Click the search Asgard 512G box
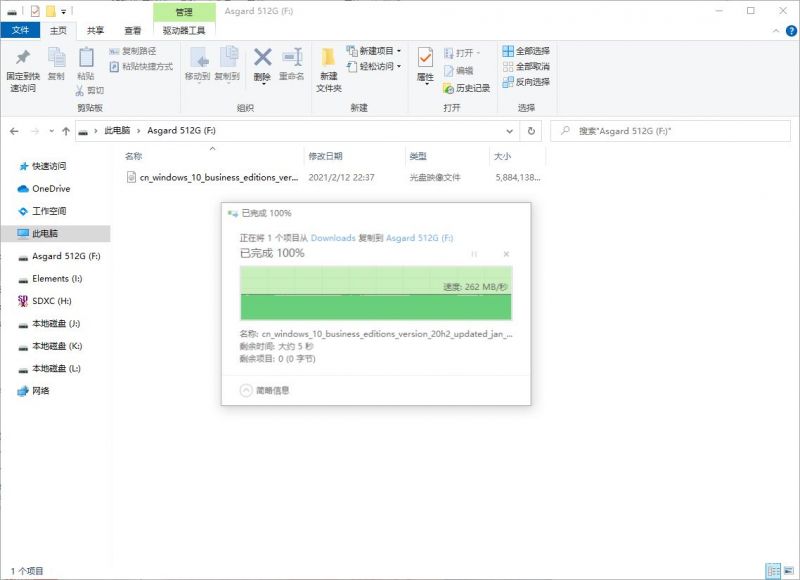This screenshot has height=580, width=800. pos(670,131)
